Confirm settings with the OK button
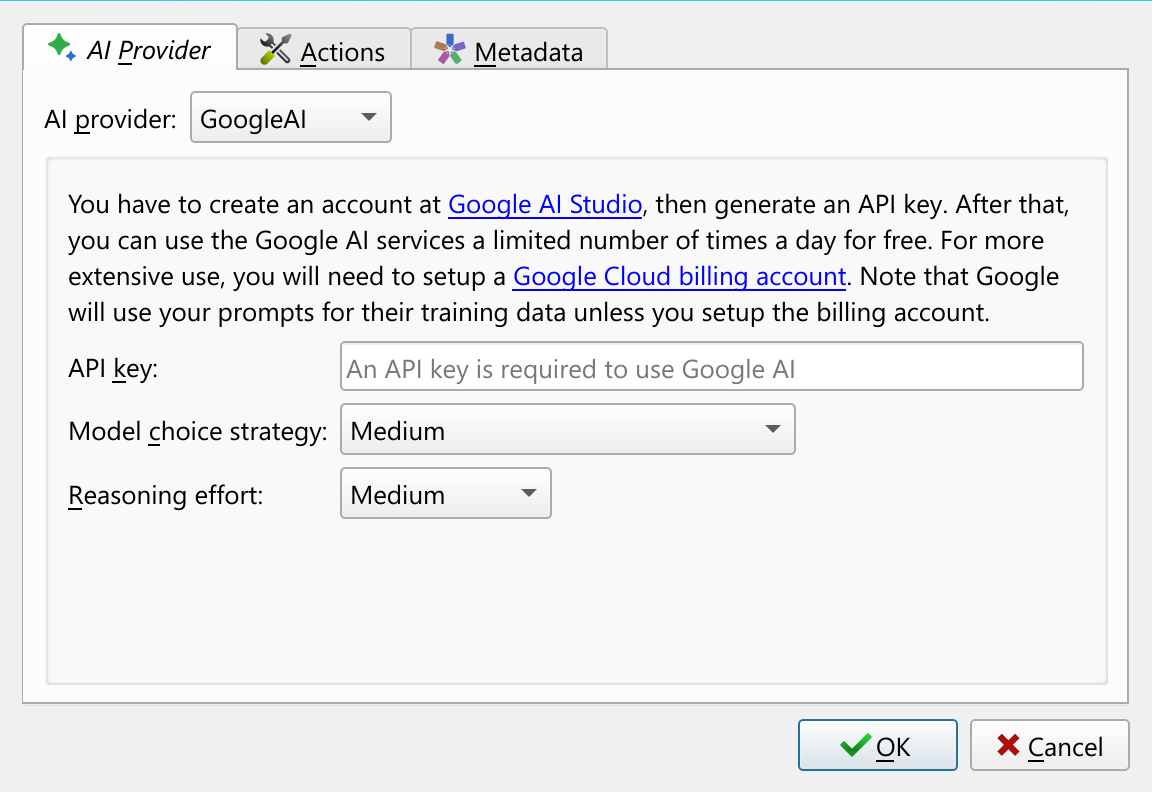 click(x=877, y=746)
